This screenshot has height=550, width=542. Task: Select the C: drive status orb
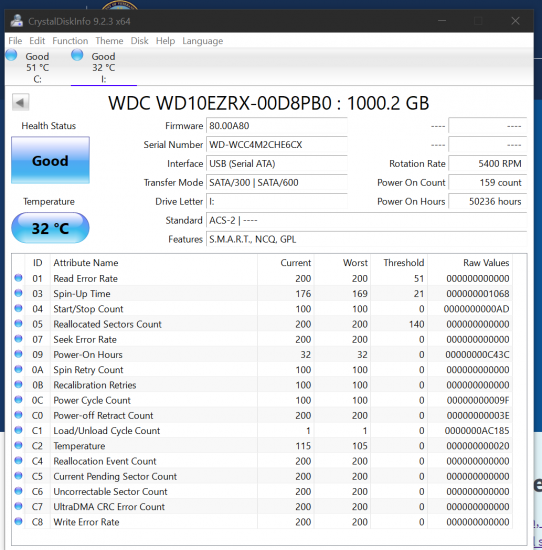pos(11,55)
